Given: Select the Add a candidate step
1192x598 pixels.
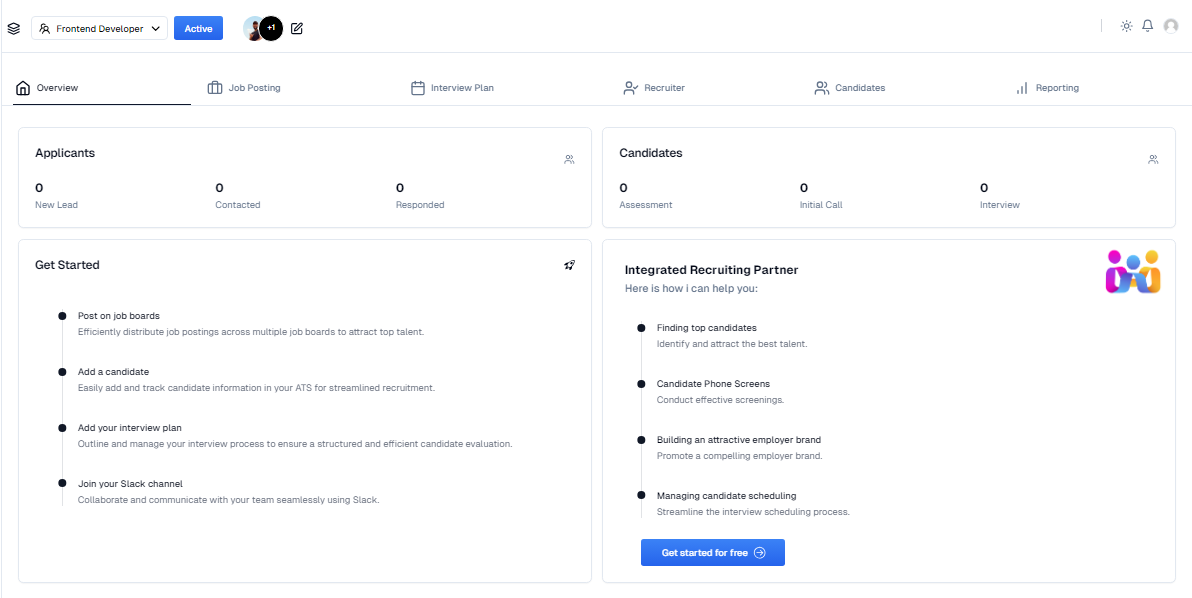Looking at the screenshot, I should point(256,380).
